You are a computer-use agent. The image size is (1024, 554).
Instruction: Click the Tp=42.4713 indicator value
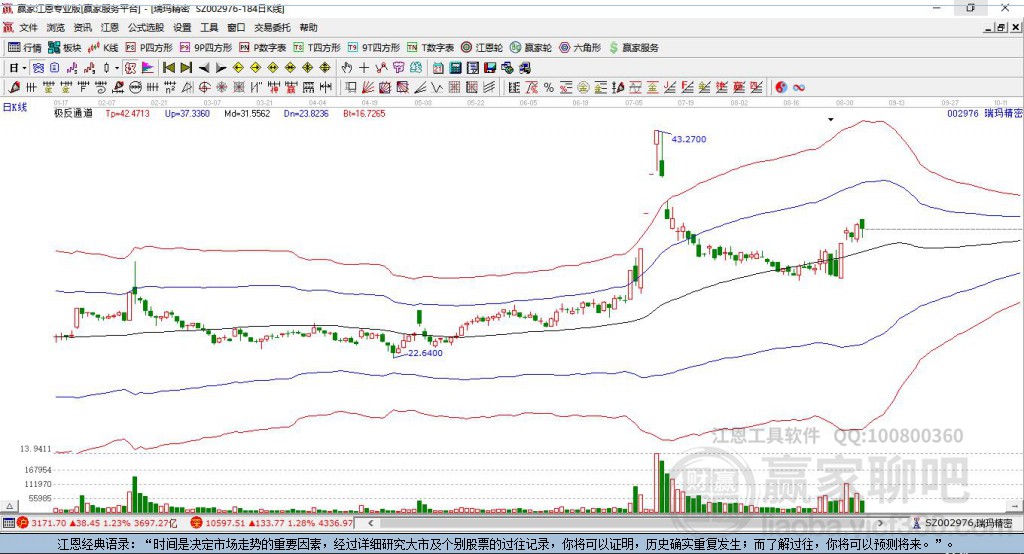pos(127,113)
